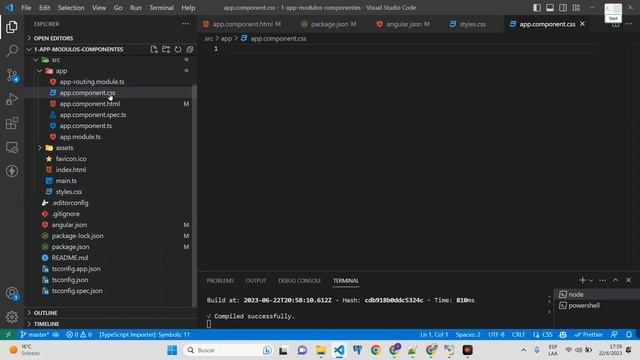Toggle secondary side bar layout icon
The height and width of the screenshot is (360, 640).
tap(563, 8)
